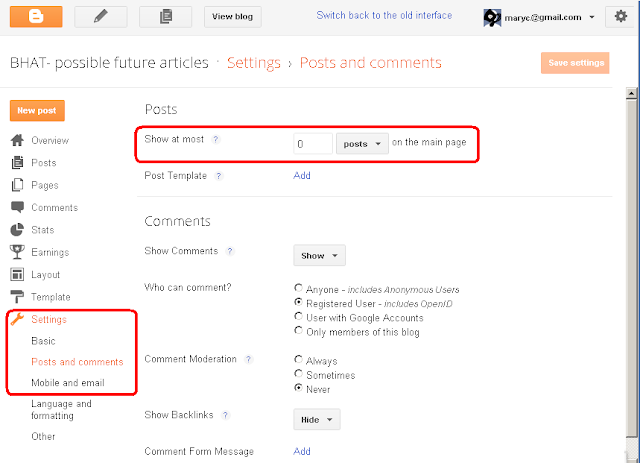Click the Save settings button
This screenshot has height=463, width=640.
[x=575, y=63]
